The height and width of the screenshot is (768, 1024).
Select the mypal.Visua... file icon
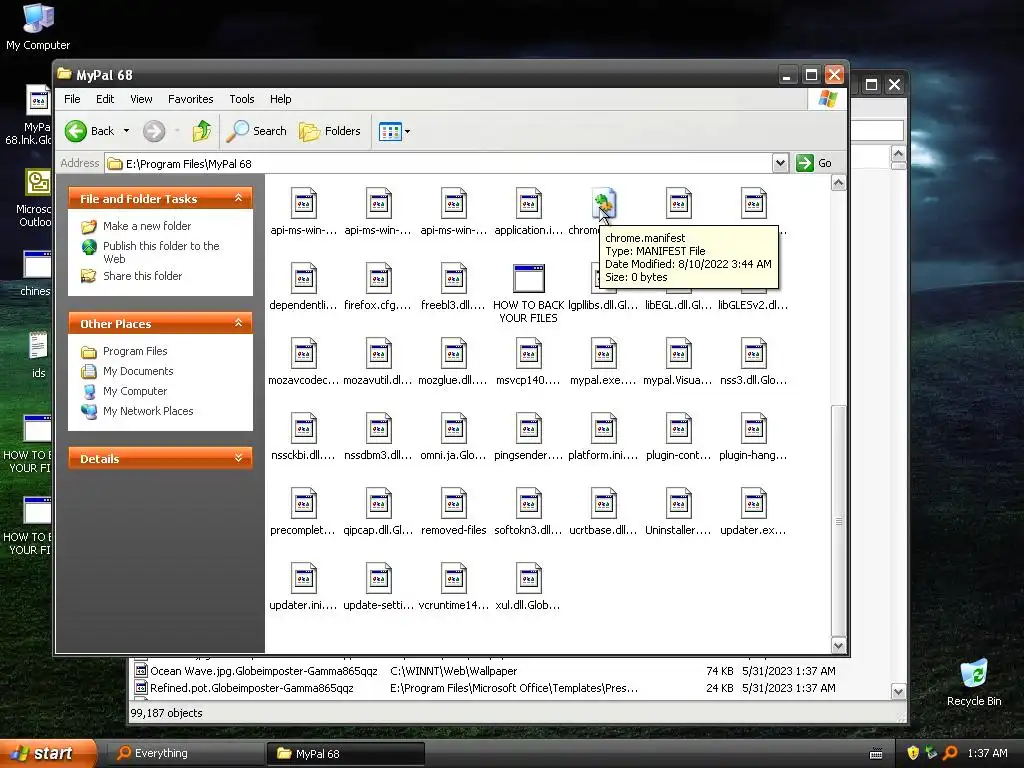679,353
